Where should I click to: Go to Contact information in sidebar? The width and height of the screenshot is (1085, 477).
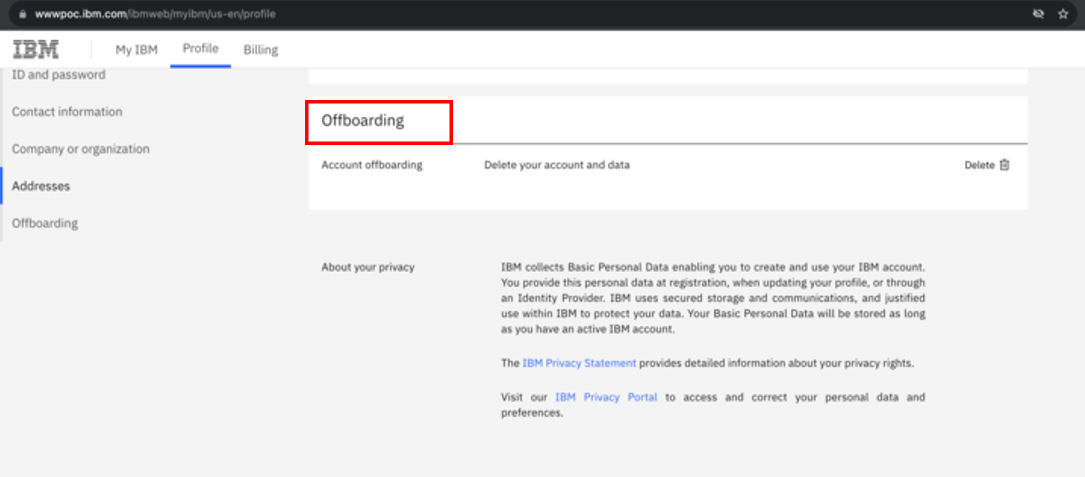[x=67, y=111]
